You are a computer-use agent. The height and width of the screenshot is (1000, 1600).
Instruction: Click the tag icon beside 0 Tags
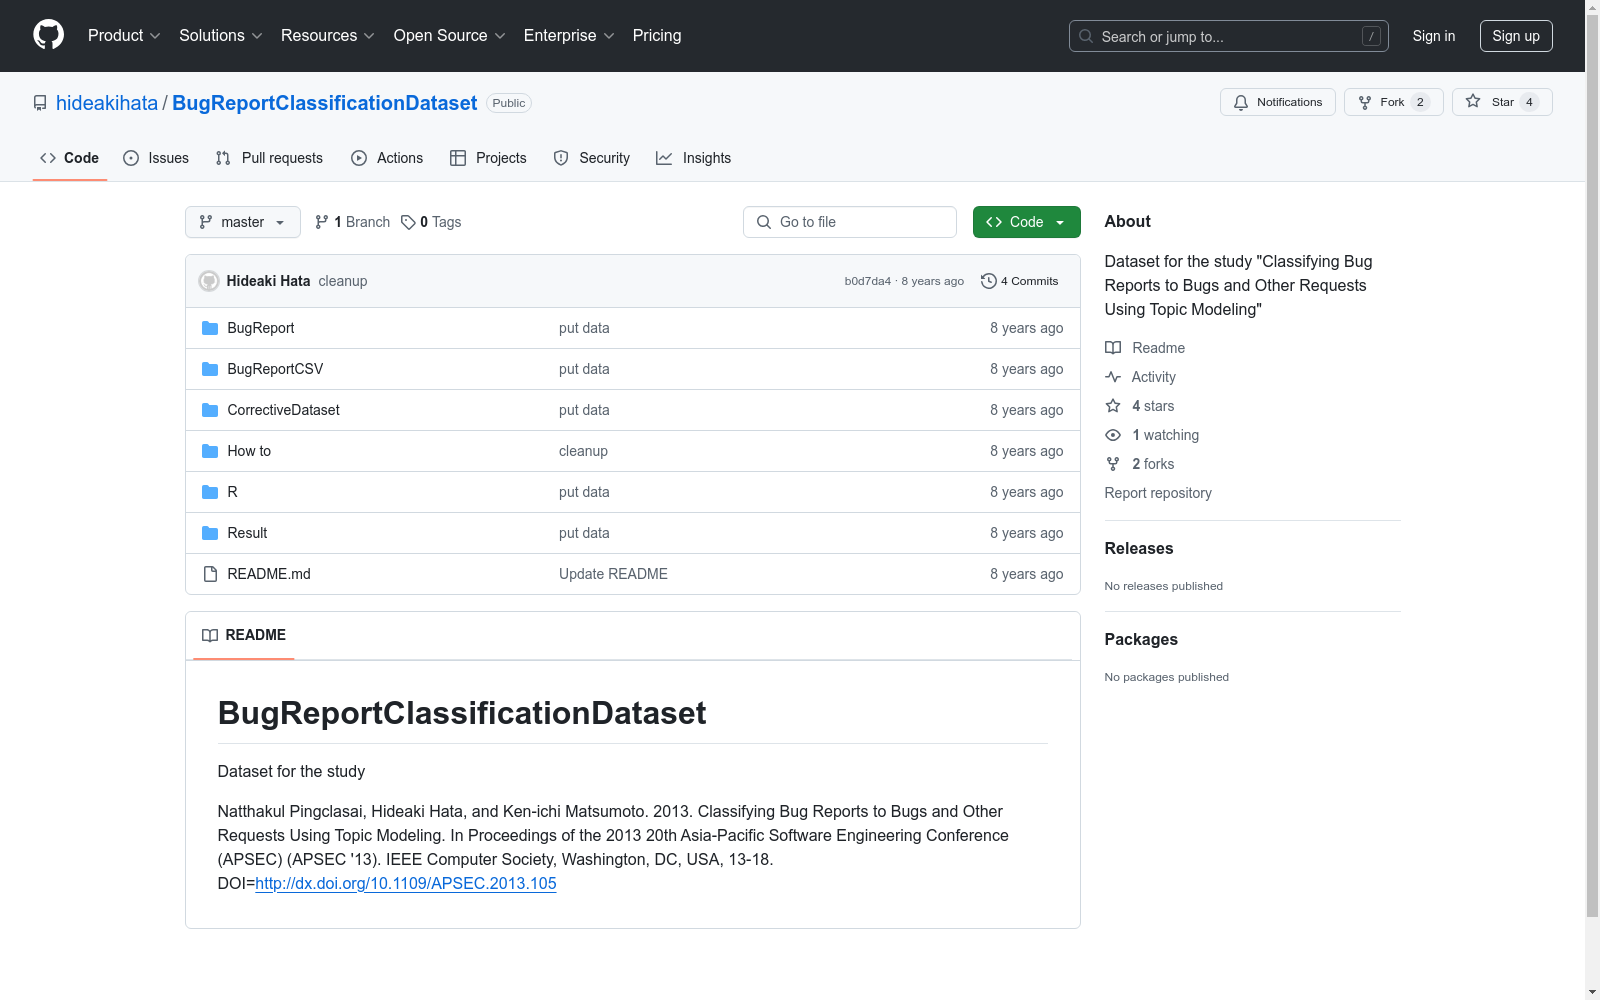pyautogui.click(x=408, y=222)
